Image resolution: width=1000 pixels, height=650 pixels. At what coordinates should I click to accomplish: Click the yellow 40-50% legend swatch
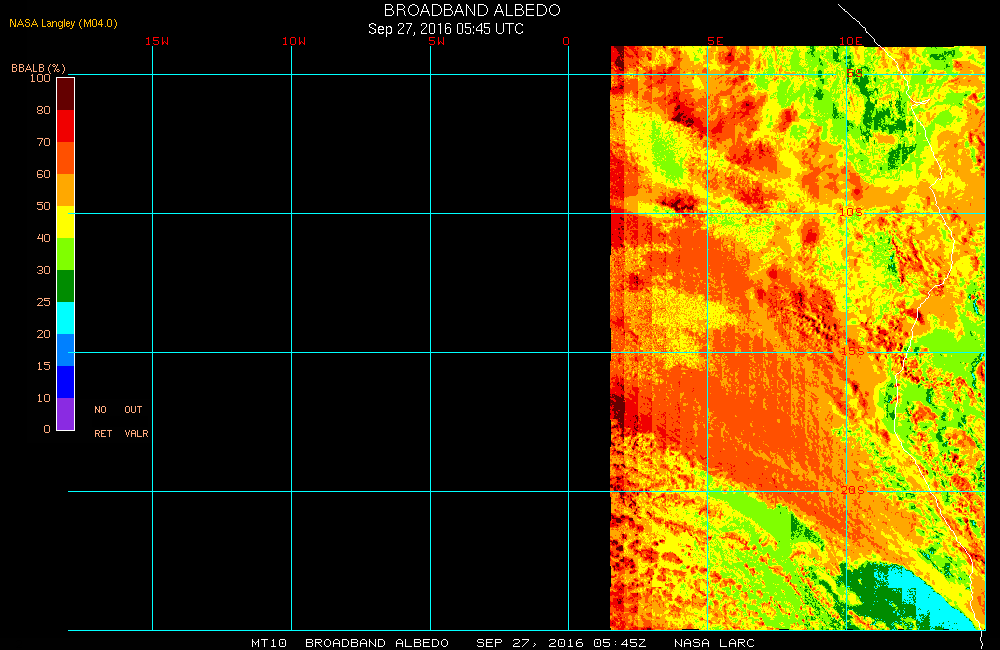[x=66, y=222]
